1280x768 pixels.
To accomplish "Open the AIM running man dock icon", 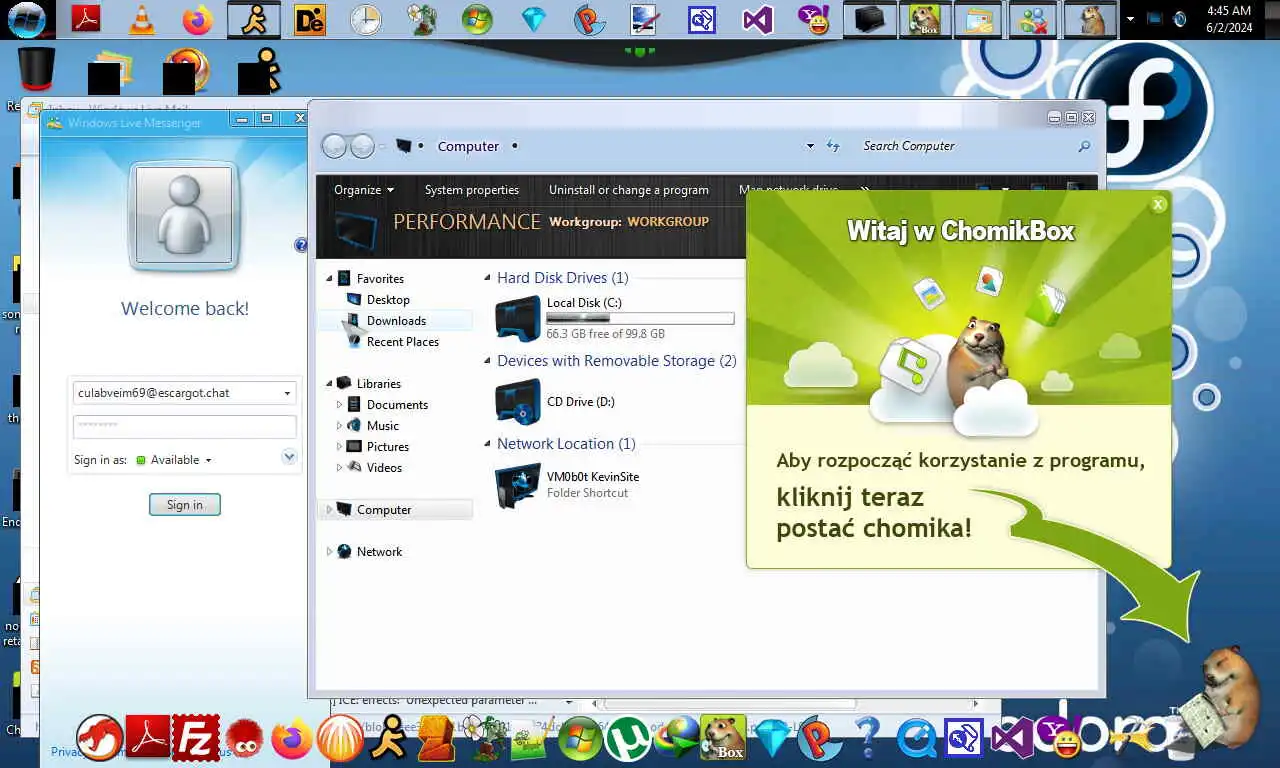I will point(388,739).
